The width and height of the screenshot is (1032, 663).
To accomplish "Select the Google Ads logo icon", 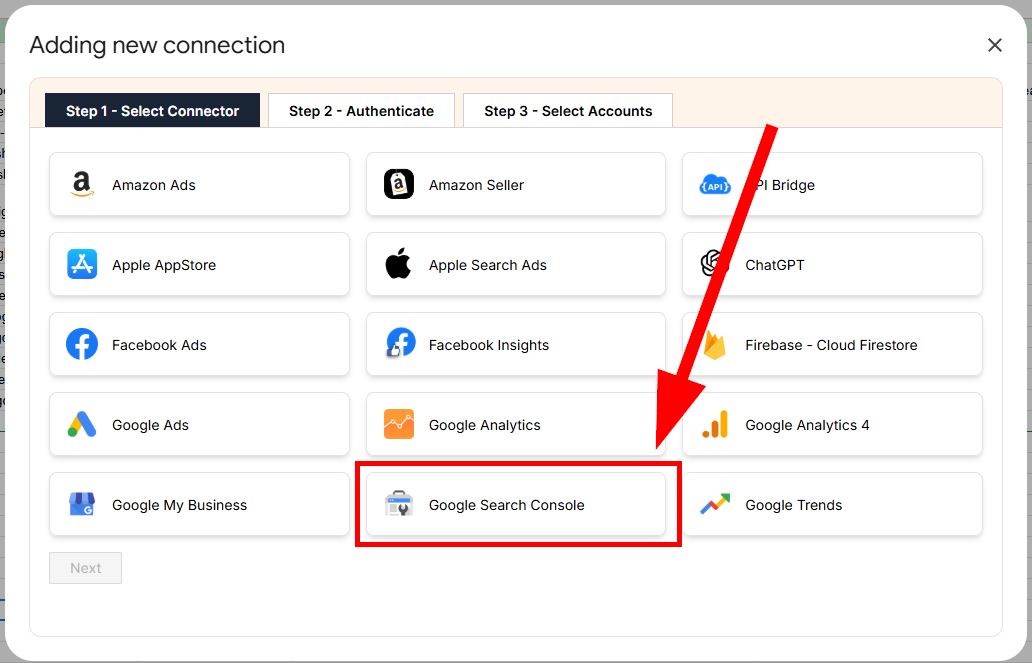I will (x=82, y=425).
